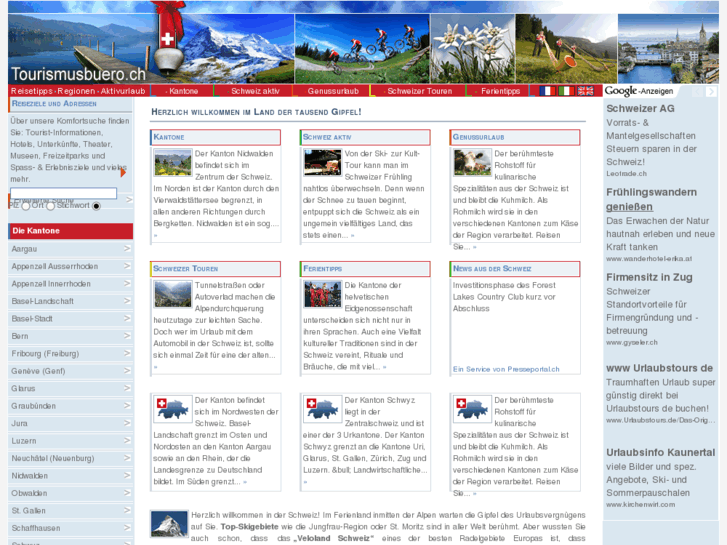Image resolution: width=727 pixels, height=545 pixels.
Task: Open the Ferientipps card heading
Action: click(x=322, y=269)
